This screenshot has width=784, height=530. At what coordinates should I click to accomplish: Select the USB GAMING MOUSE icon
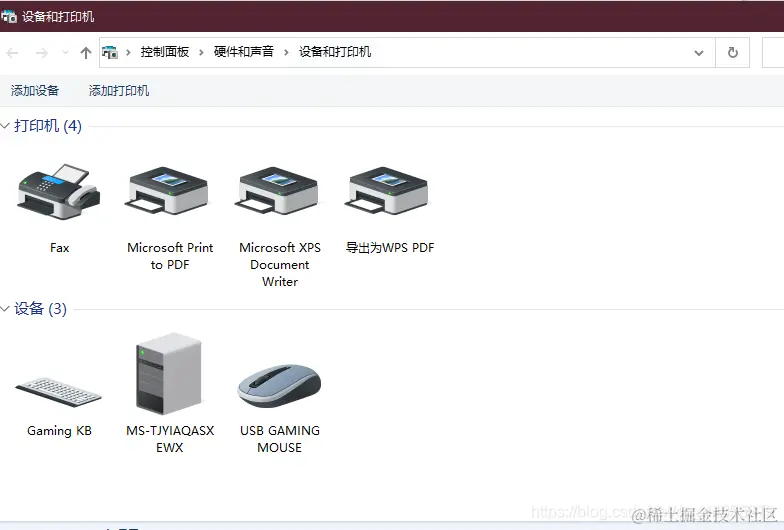279,386
